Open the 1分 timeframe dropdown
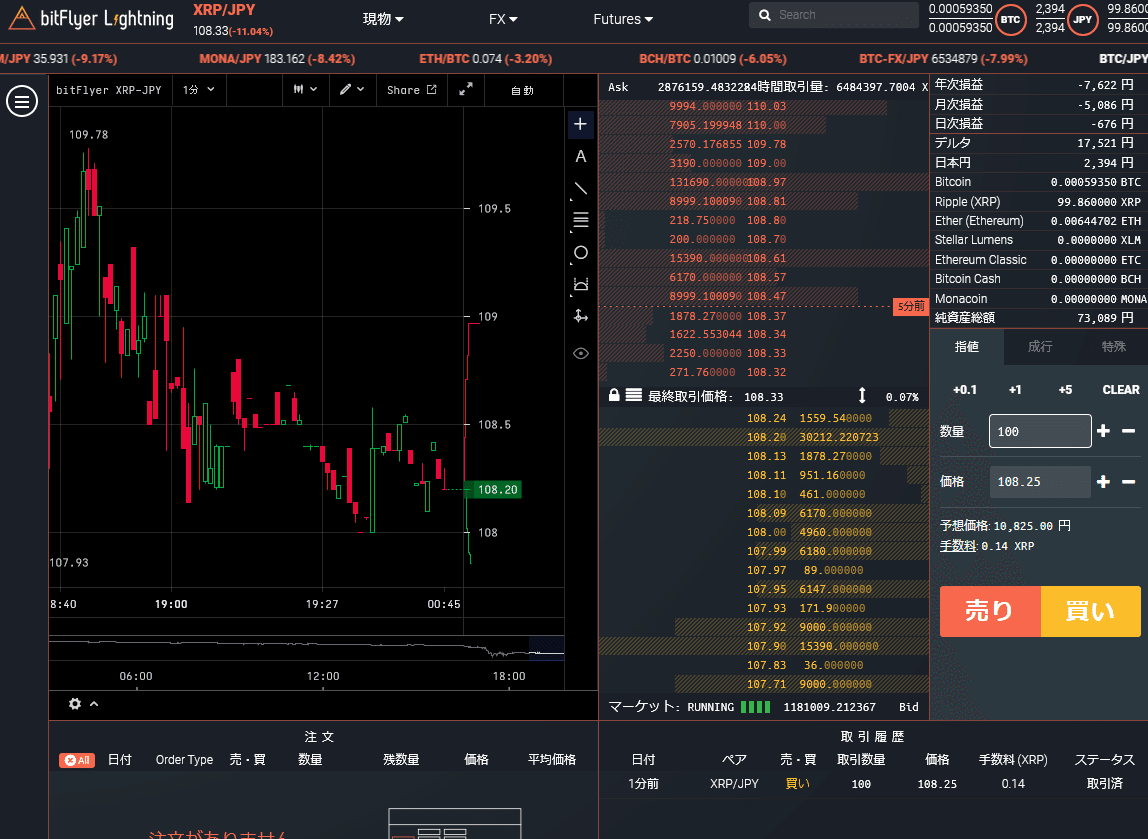 pyautogui.click(x=198, y=89)
